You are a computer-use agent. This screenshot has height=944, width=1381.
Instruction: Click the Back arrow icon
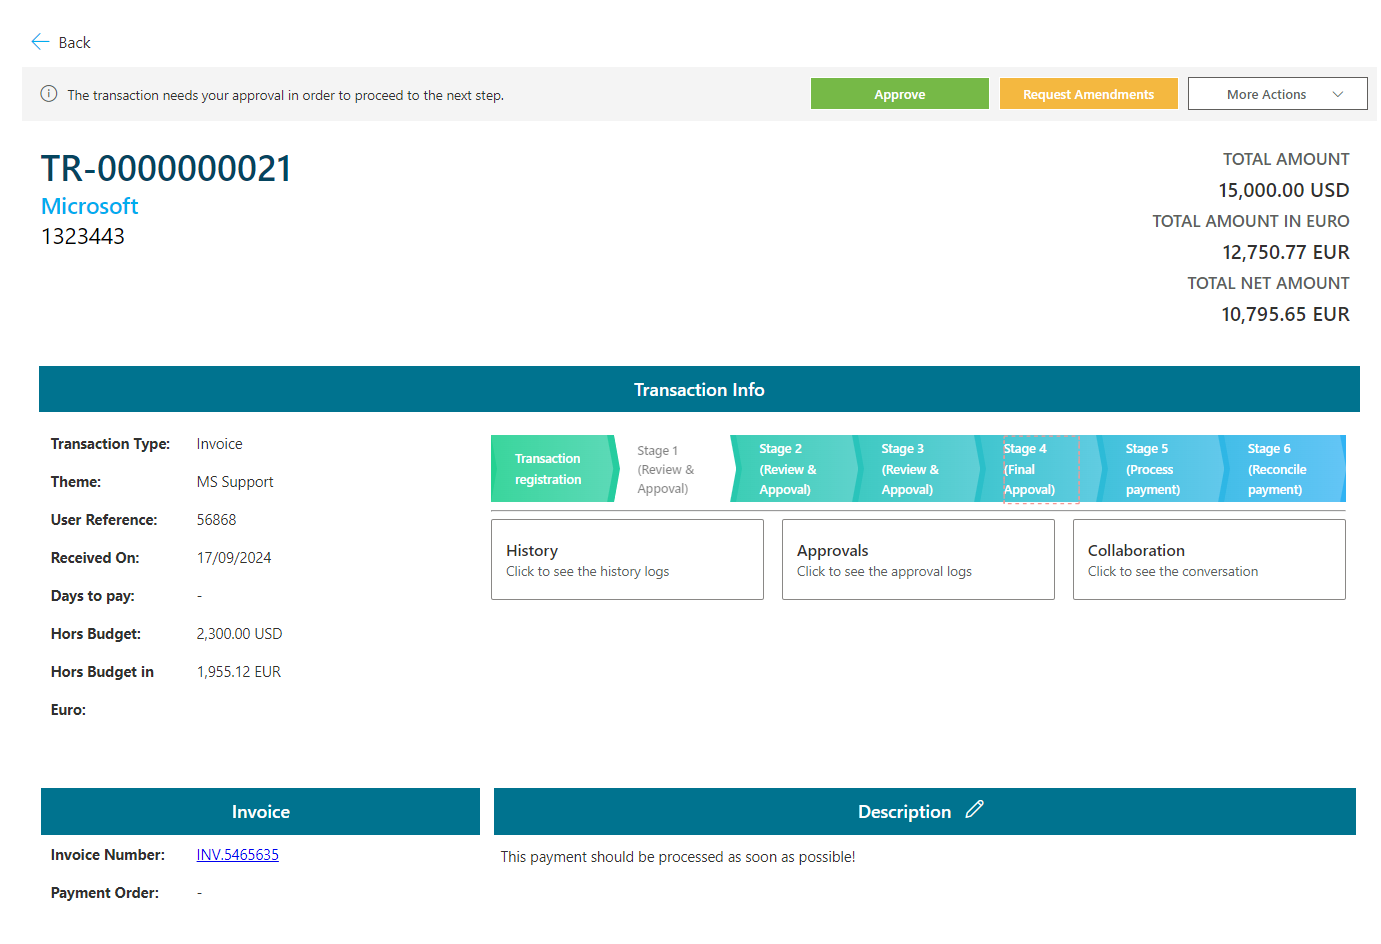(40, 42)
